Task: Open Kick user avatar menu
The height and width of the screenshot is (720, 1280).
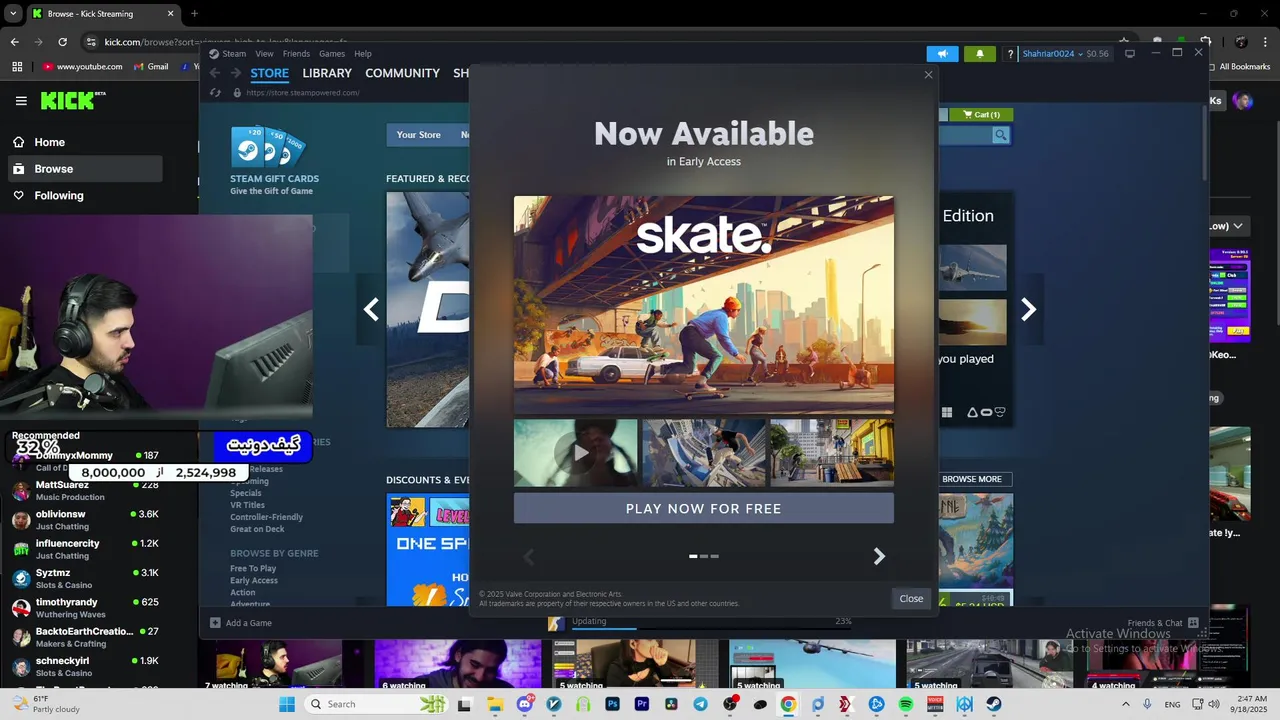Action: point(1242,101)
